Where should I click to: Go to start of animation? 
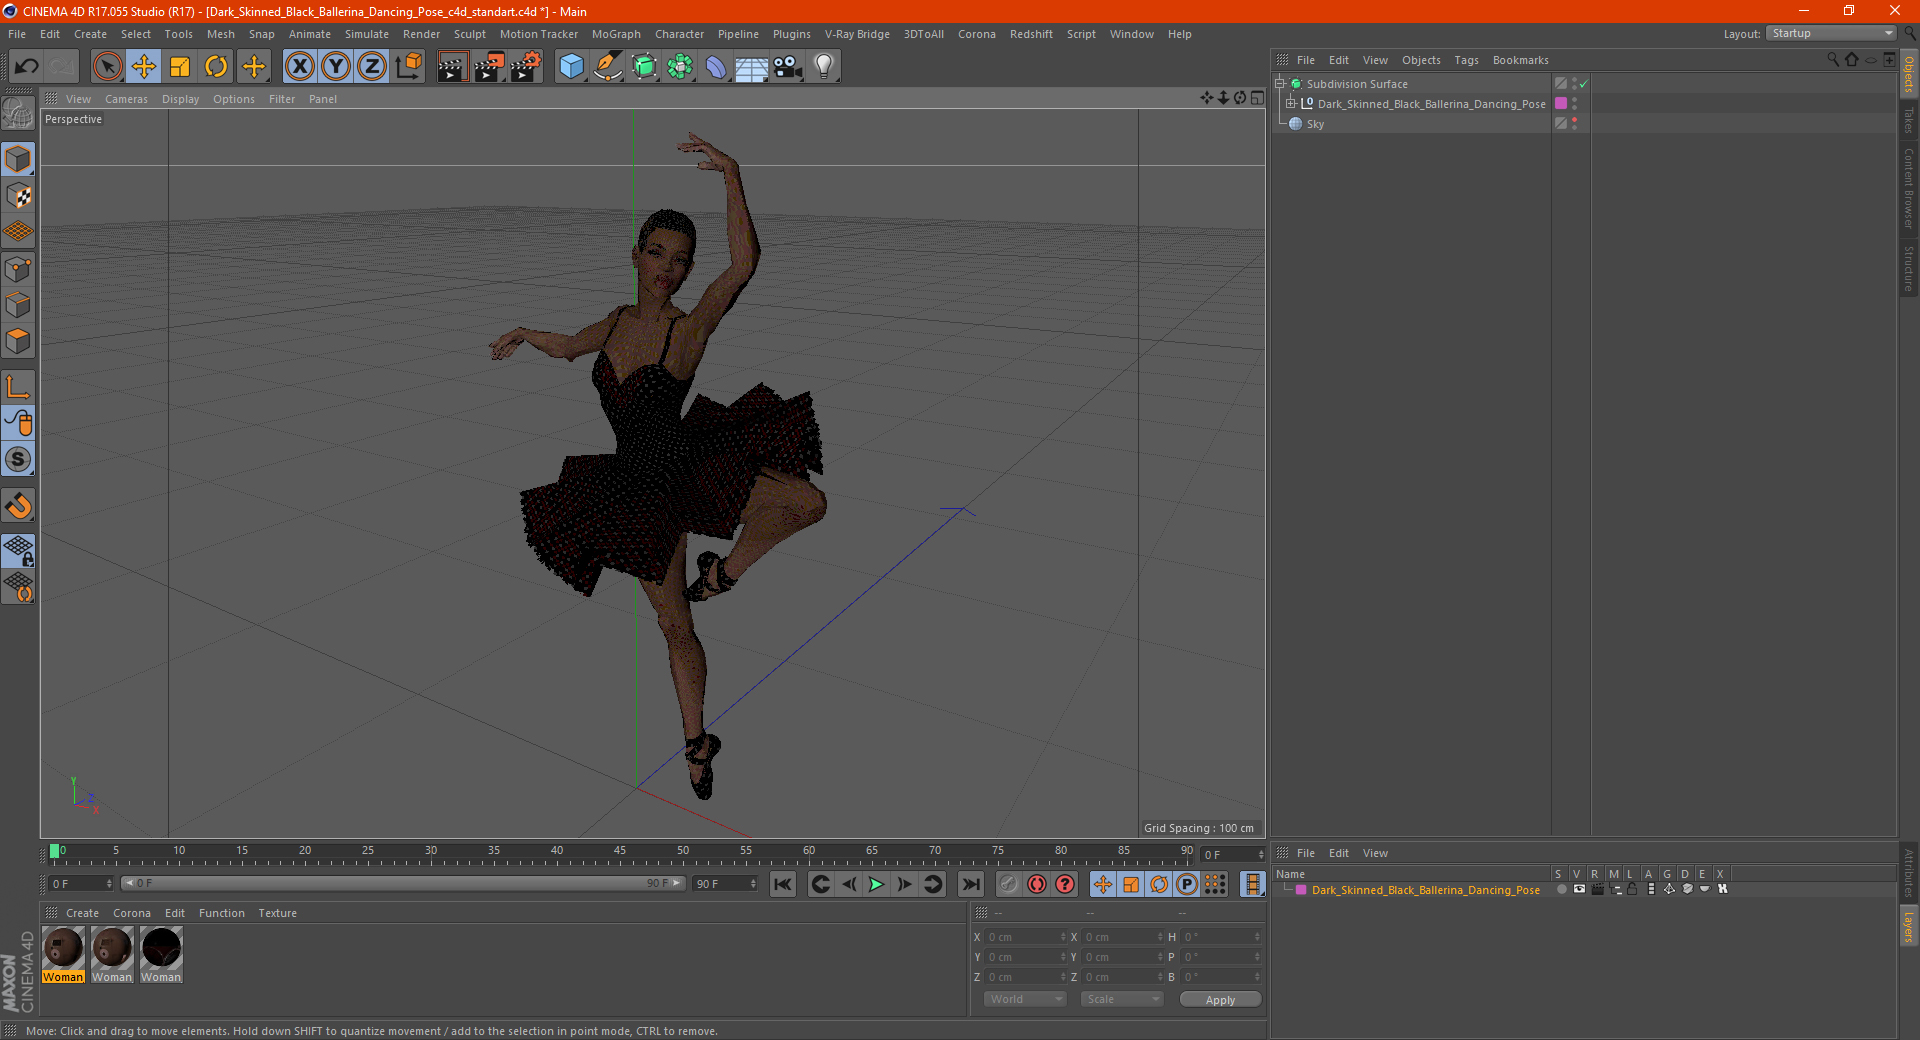click(783, 884)
